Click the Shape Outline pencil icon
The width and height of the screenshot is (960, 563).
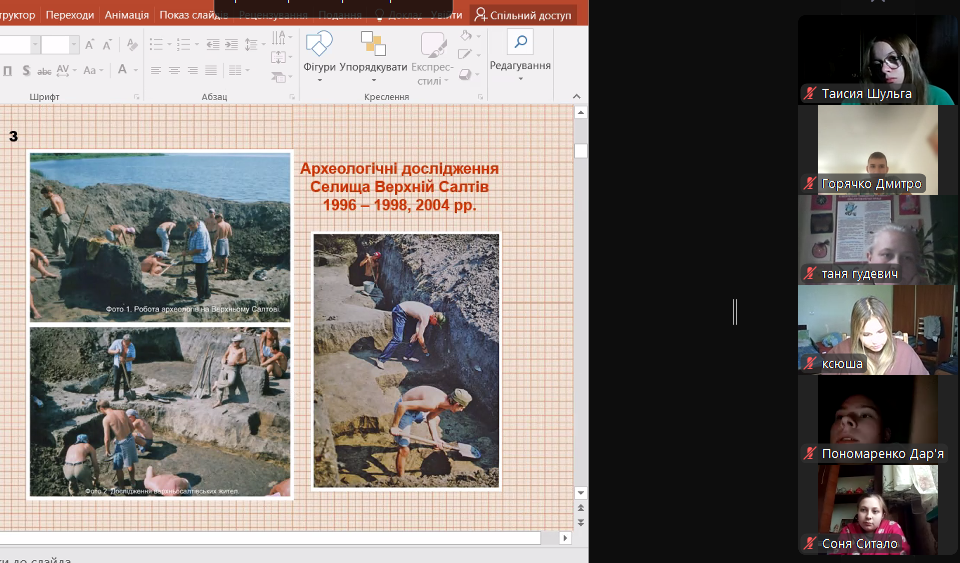coord(465,55)
